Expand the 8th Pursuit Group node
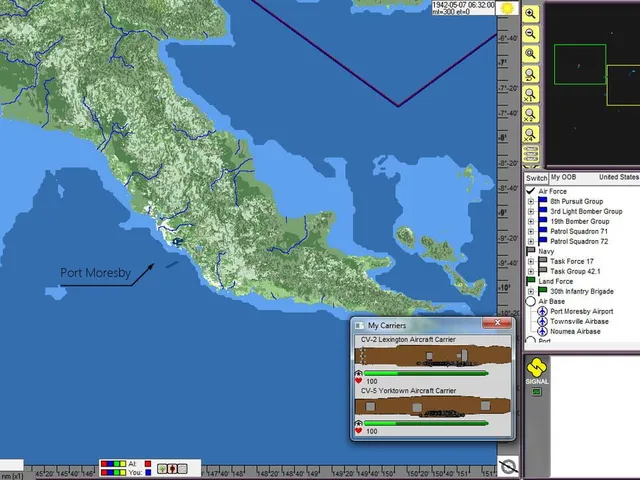Image resolution: width=640 pixels, height=480 pixels. tap(531, 201)
